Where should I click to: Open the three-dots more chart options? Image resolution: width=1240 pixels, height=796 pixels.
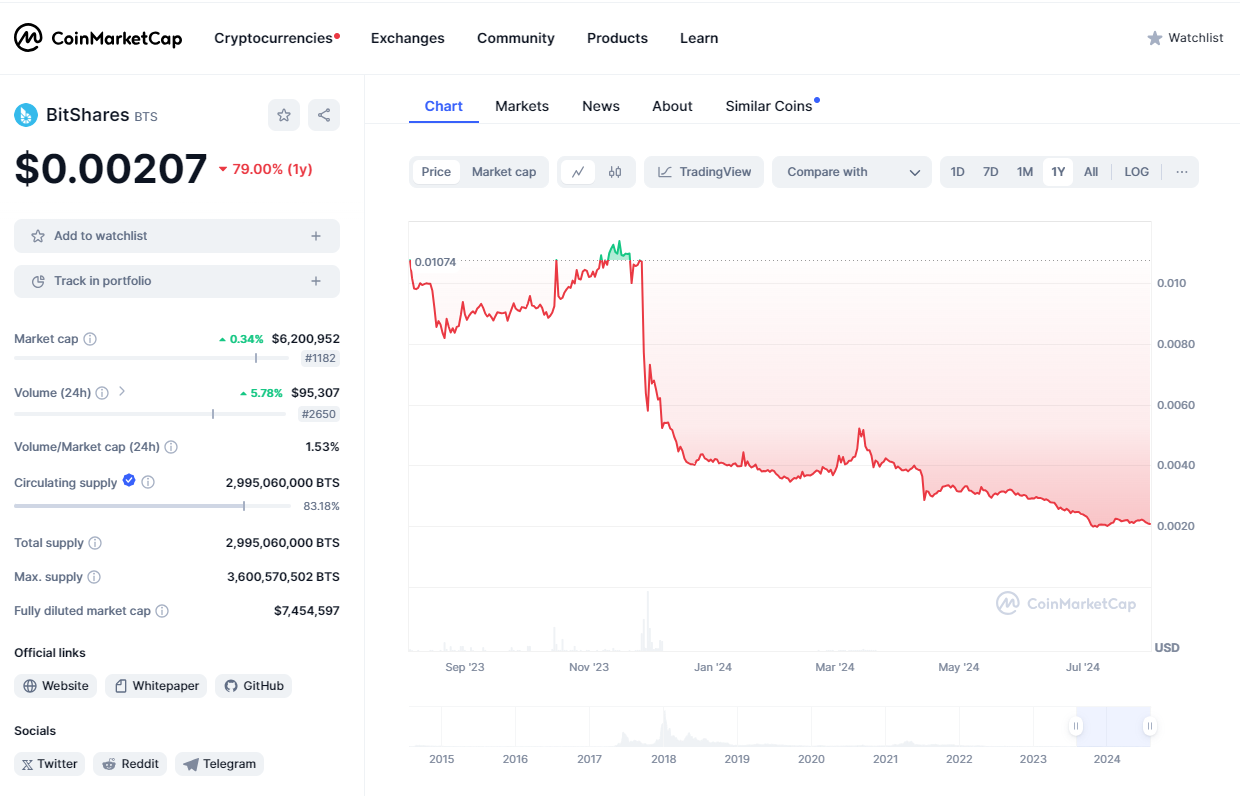coord(1182,172)
